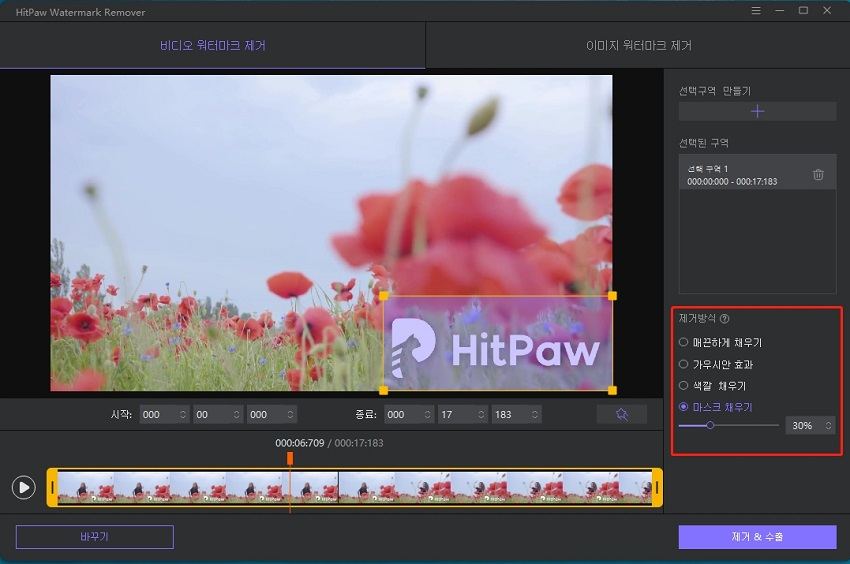Click the 바꾸기 button
This screenshot has height=564, width=850.
point(95,537)
